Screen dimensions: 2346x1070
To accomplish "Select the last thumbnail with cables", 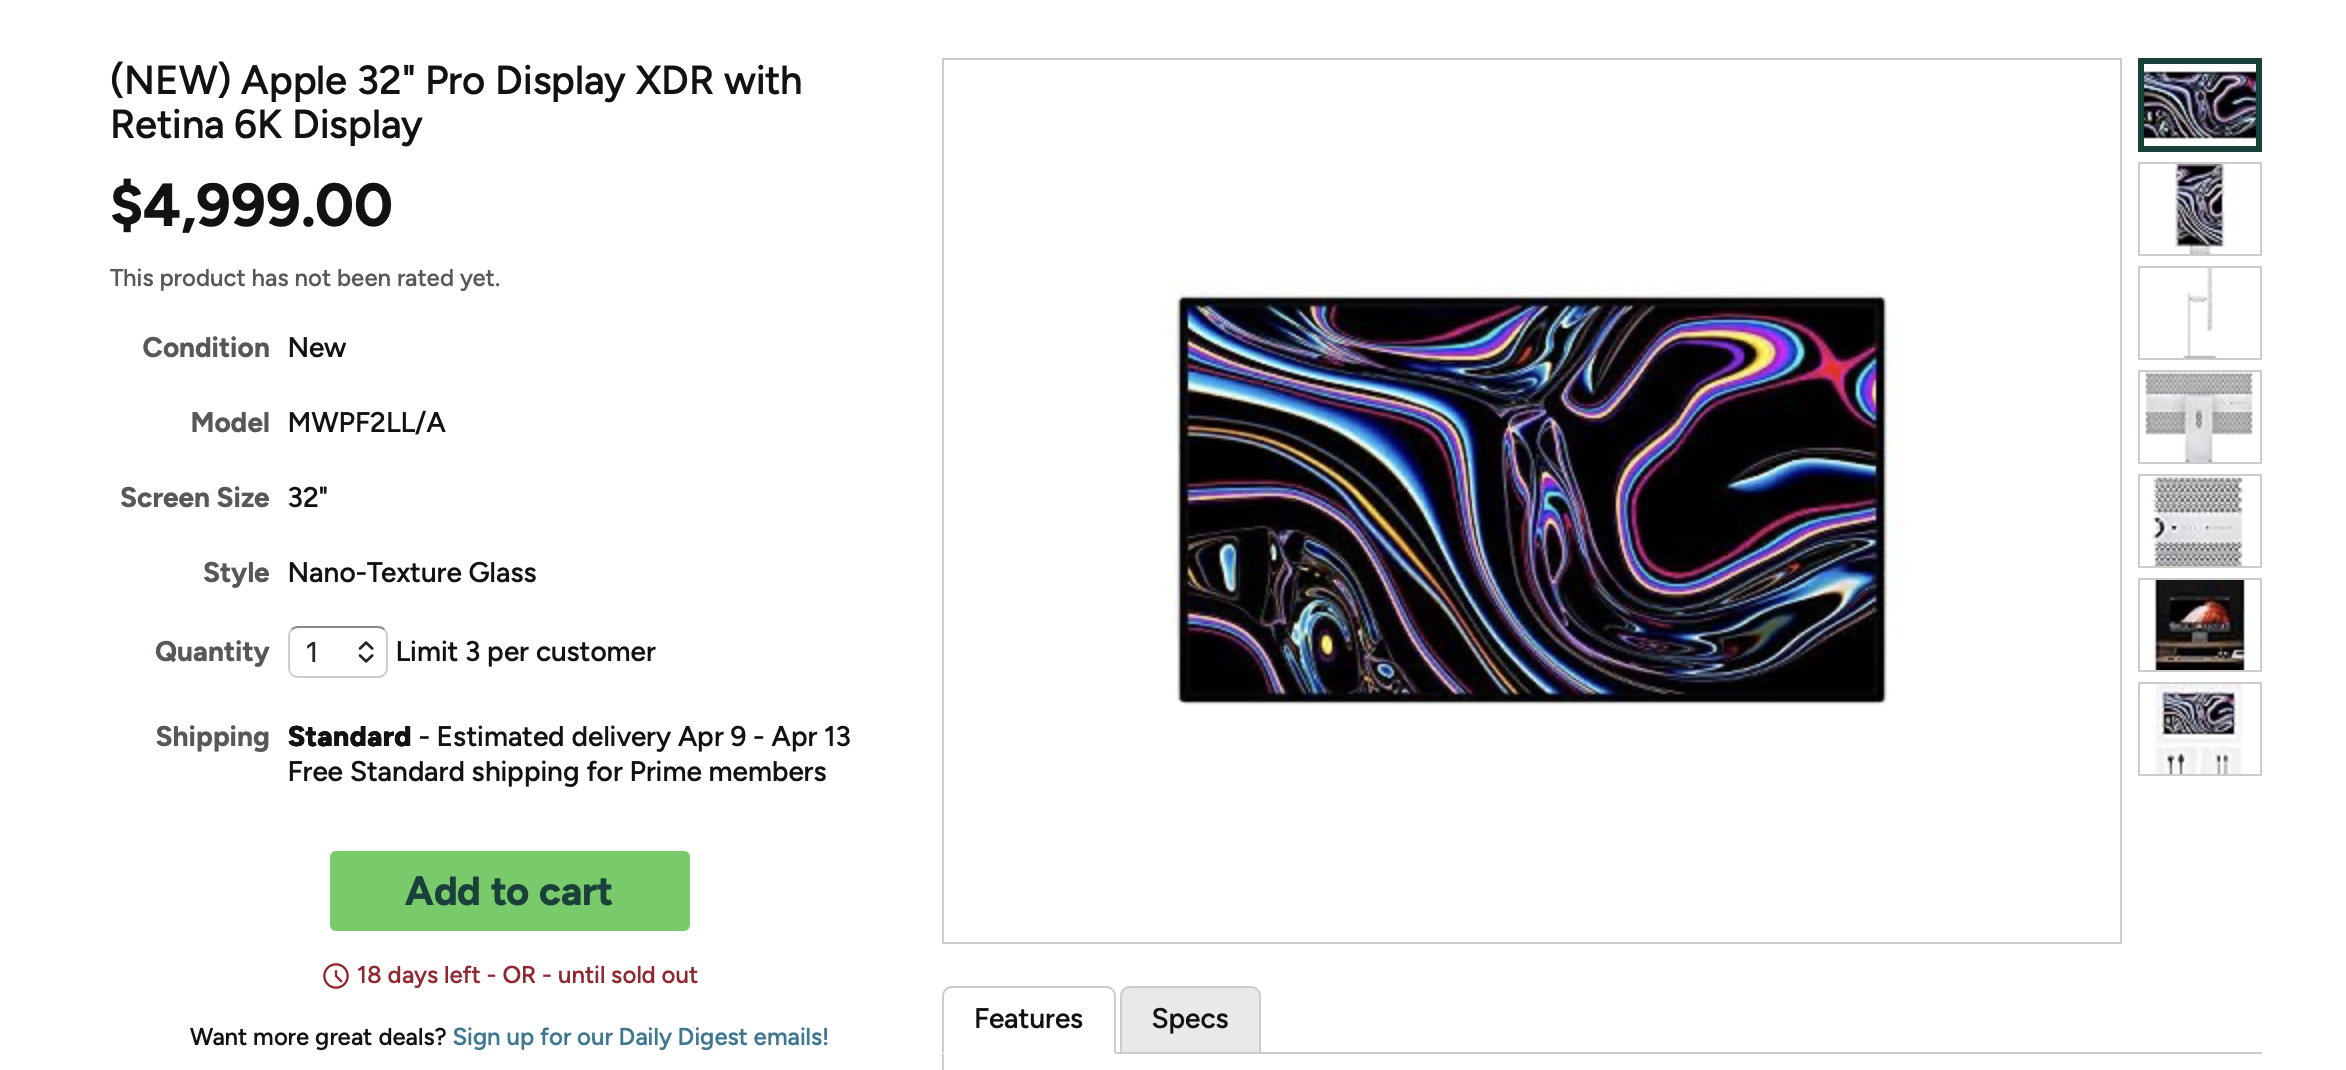I will (2199, 729).
